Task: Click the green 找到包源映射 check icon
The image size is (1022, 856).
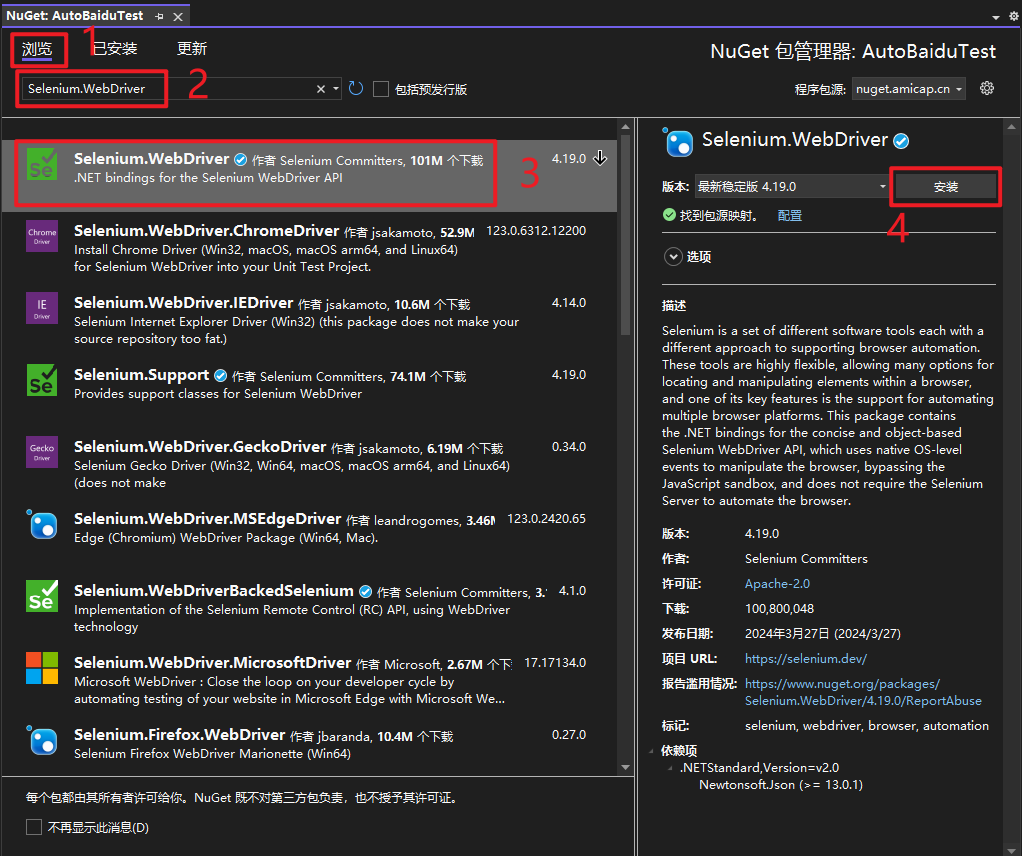Action: [x=669, y=215]
